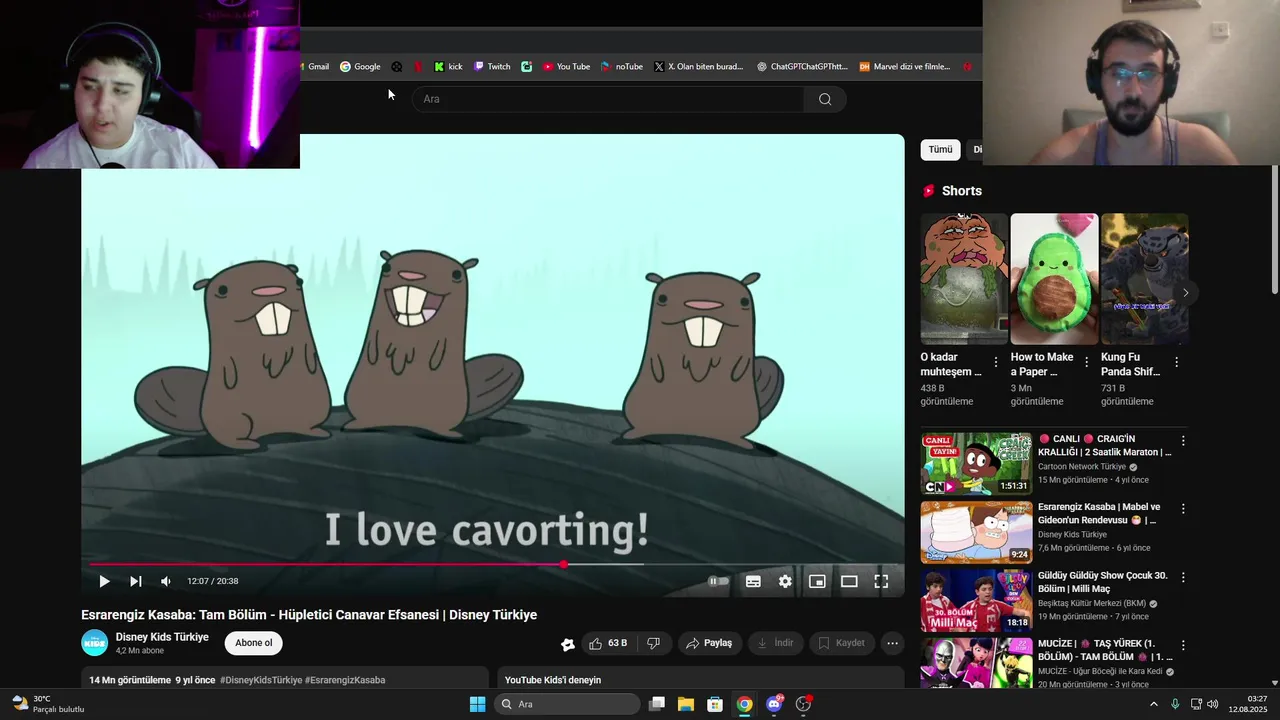Open the kick bookmark

[448, 67]
